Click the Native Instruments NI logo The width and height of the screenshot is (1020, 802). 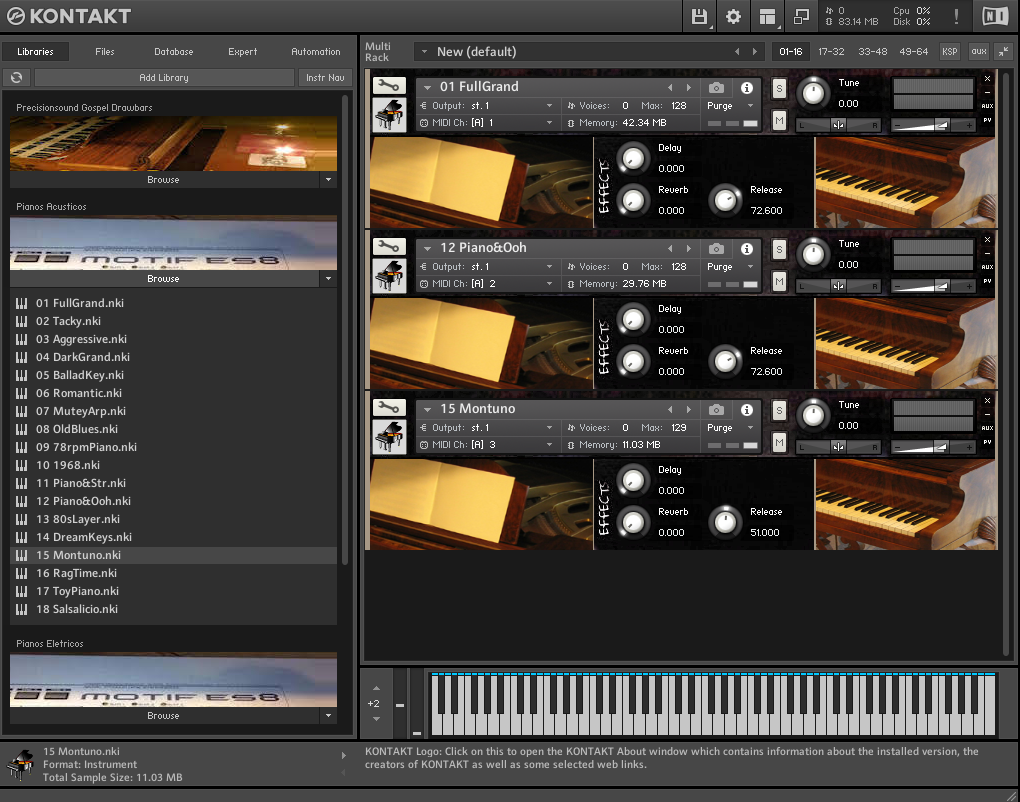995,16
